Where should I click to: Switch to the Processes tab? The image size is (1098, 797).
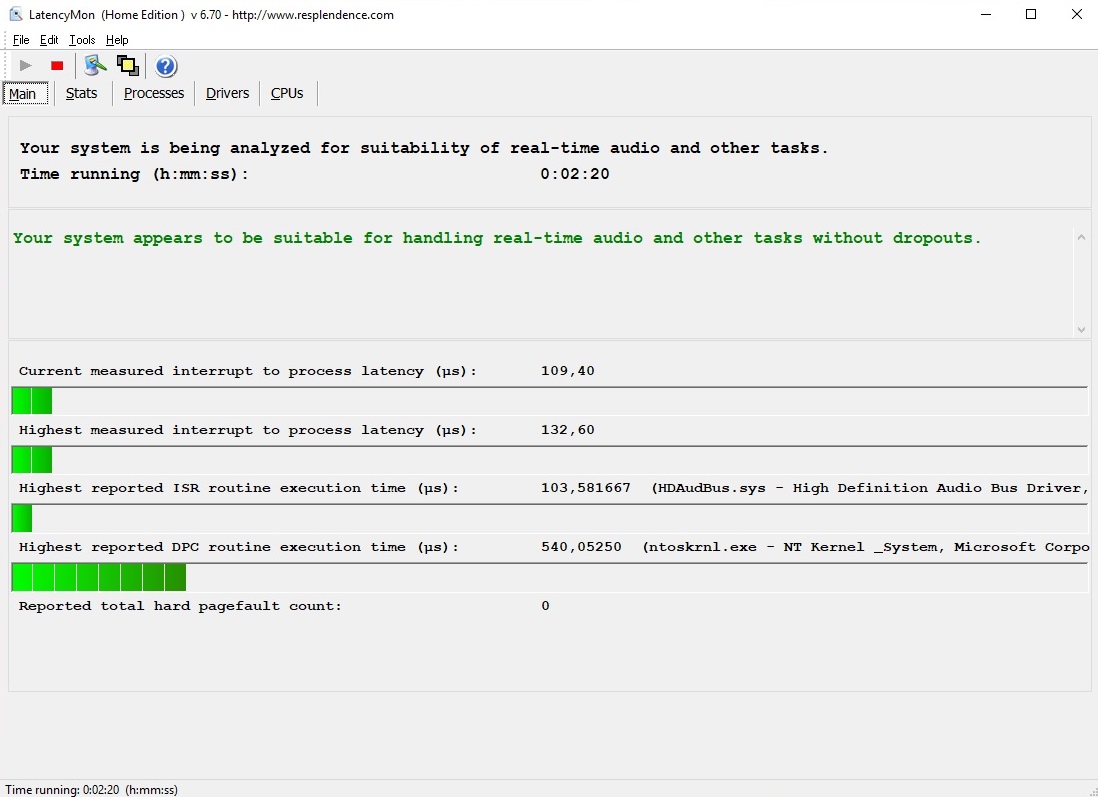click(154, 93)
